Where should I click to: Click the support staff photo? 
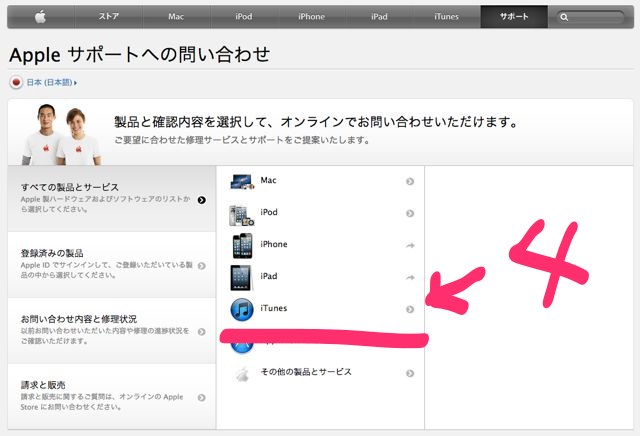61,134
